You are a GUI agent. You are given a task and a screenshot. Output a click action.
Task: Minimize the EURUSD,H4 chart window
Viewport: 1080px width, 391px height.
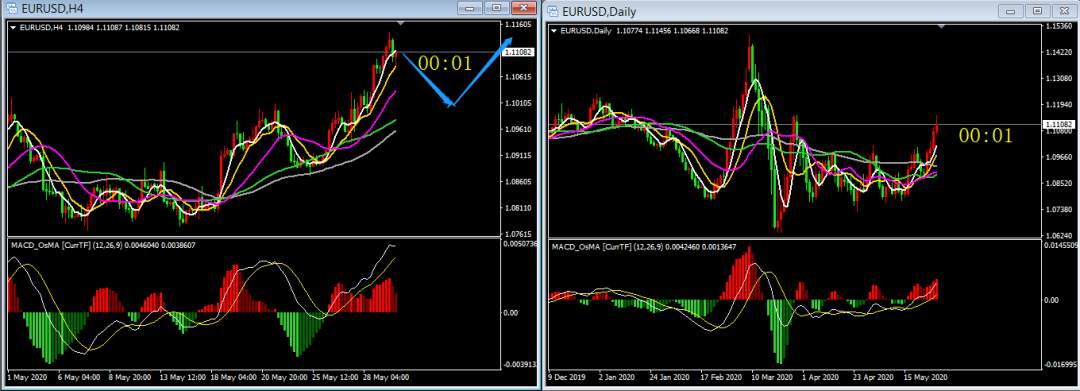pos(471,8)
